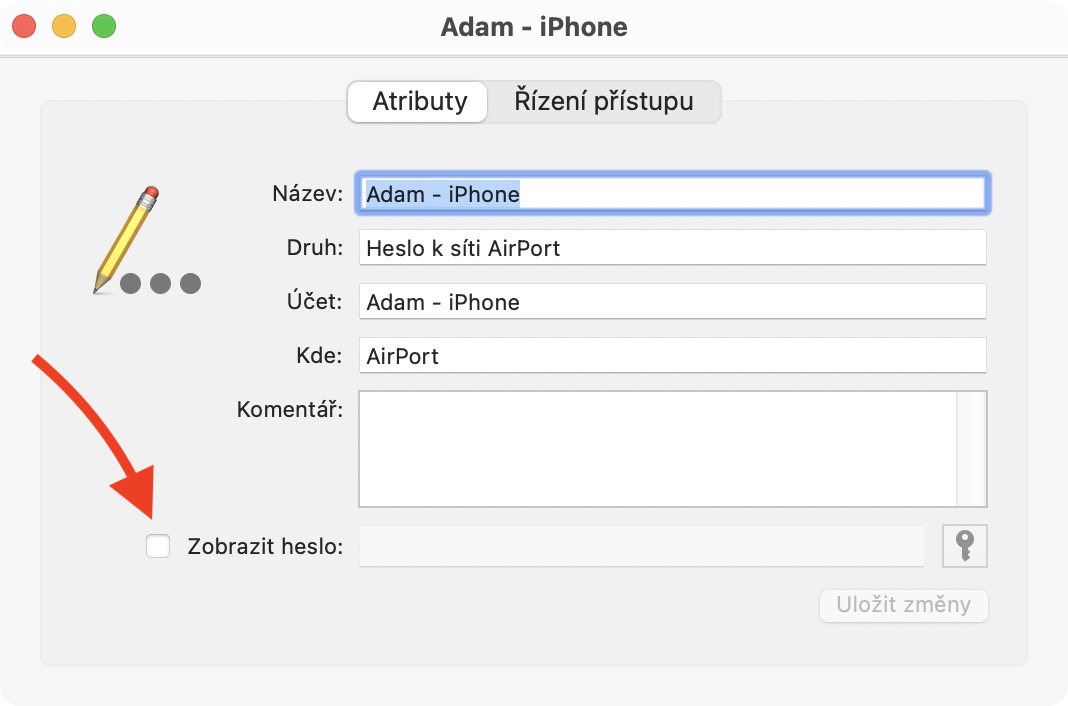Screen dimensions: 1068x706
Task: Close the window with red button
Action: [x=24, y=27]
